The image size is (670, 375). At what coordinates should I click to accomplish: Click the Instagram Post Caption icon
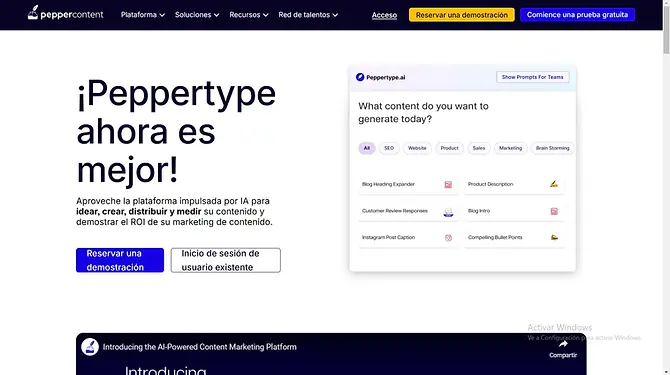tap(448, 238)
